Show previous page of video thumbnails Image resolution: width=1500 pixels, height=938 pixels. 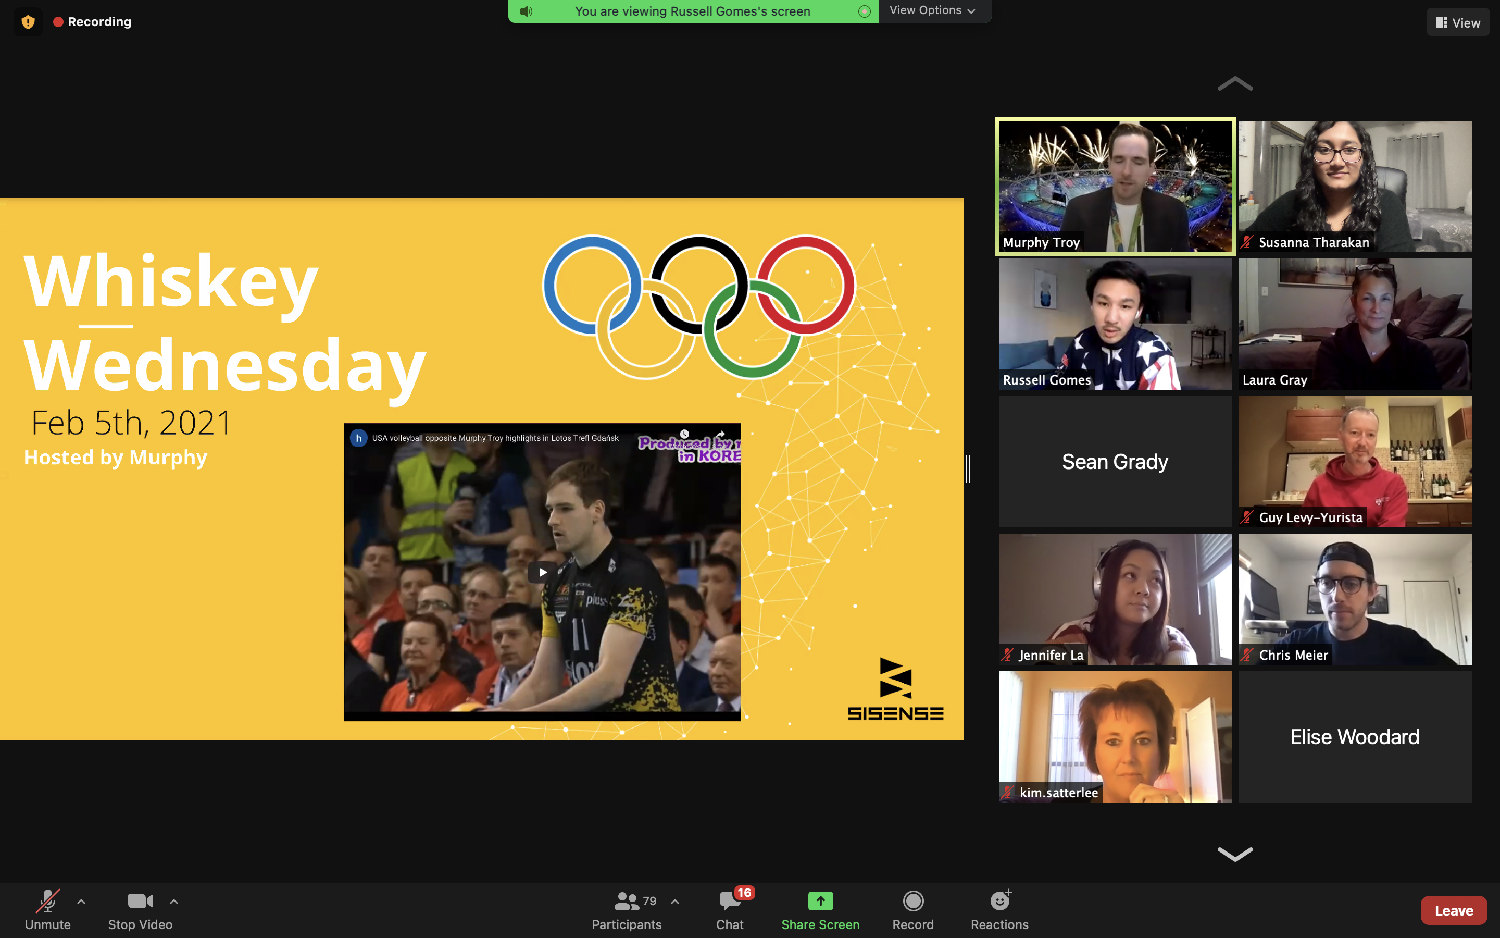click(x=1235, y=85)
